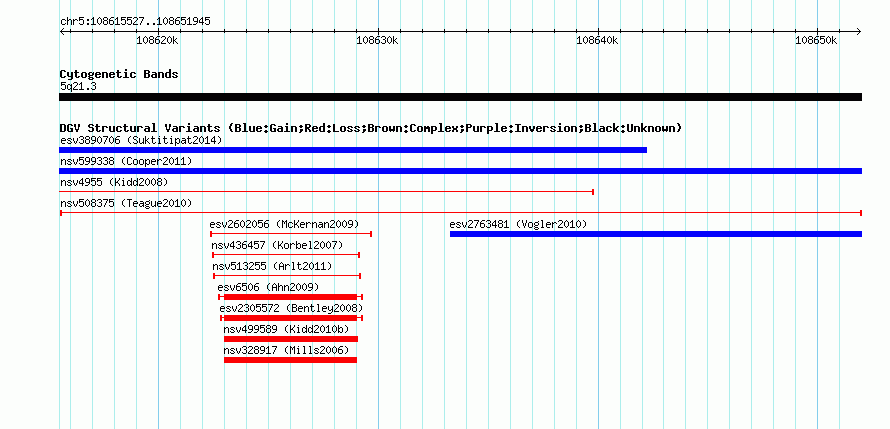
Task: Select the blue esv2763481 gain bar
Action: 656,234
